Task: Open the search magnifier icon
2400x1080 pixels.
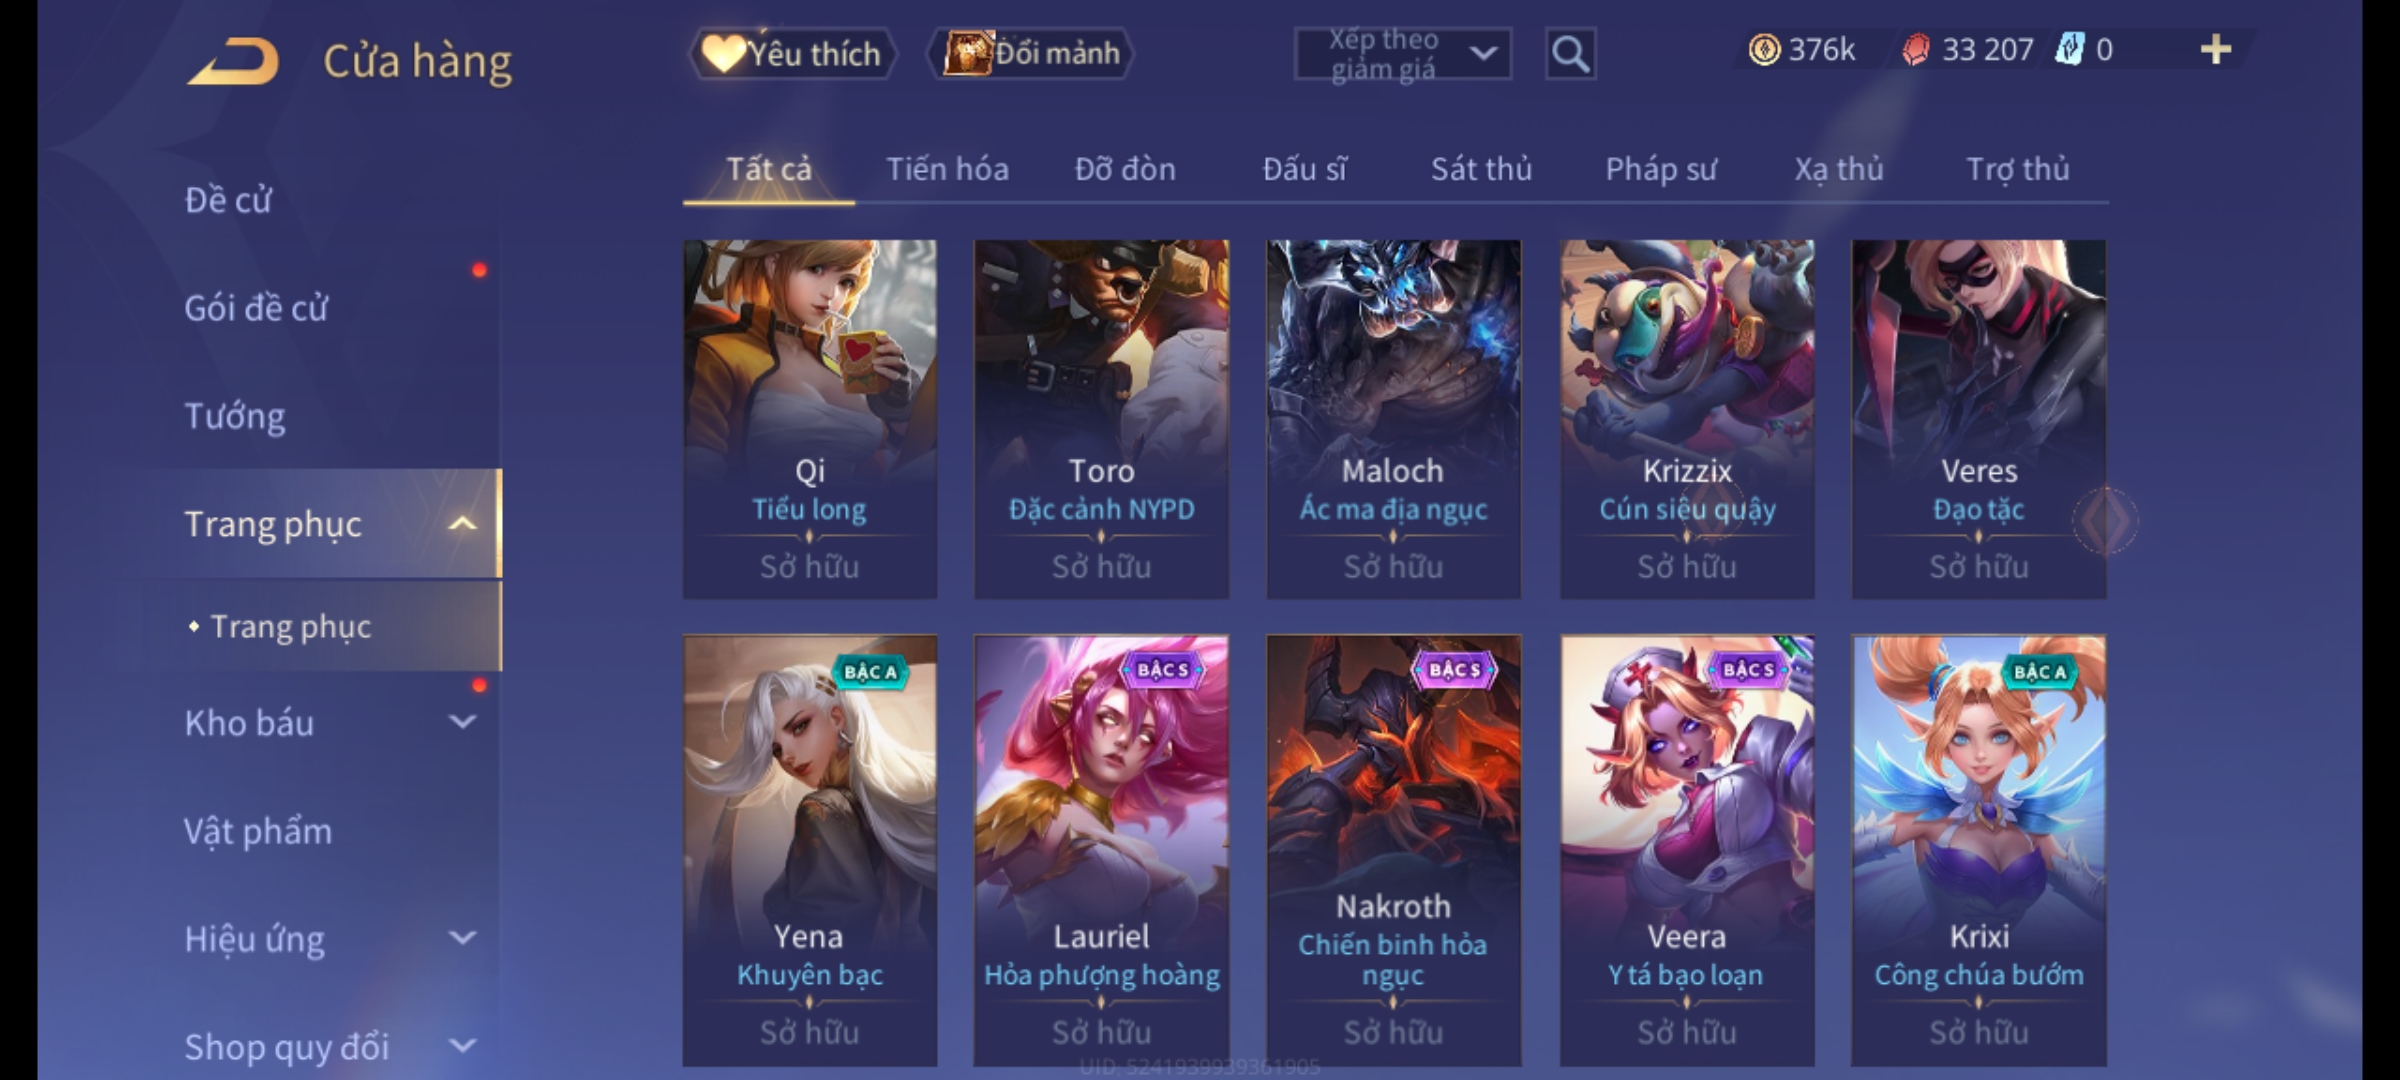Action: 1570,54
